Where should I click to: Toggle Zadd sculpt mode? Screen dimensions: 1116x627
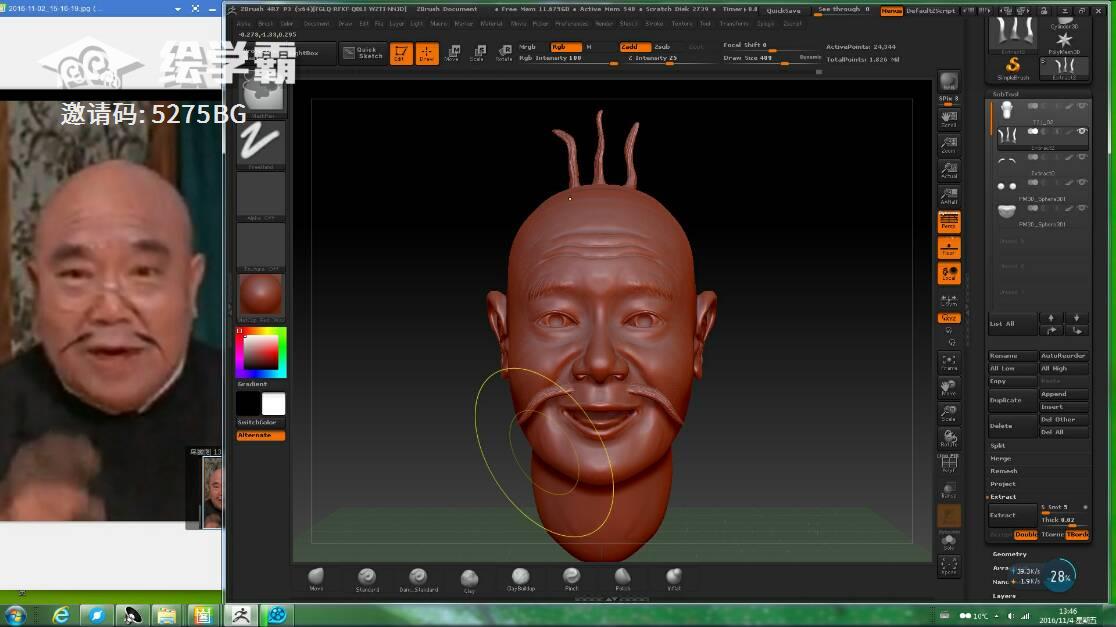tap(634, 47)
